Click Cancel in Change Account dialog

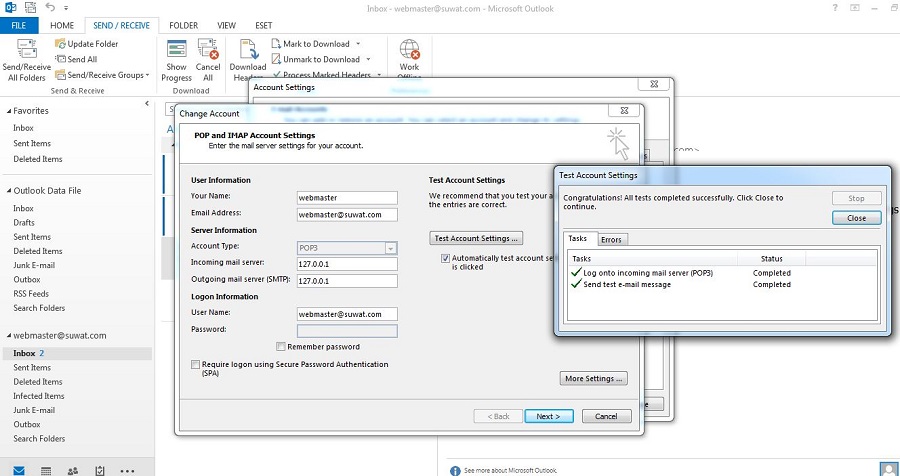[607, 416]
